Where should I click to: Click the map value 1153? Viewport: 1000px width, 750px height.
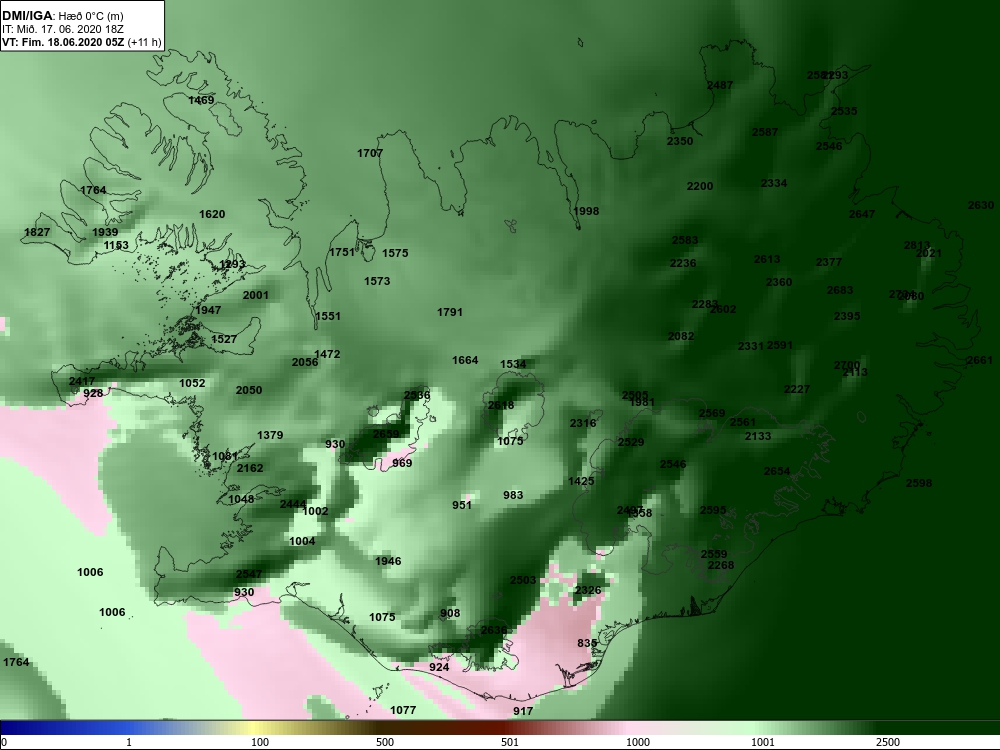[x=116, y=245]
